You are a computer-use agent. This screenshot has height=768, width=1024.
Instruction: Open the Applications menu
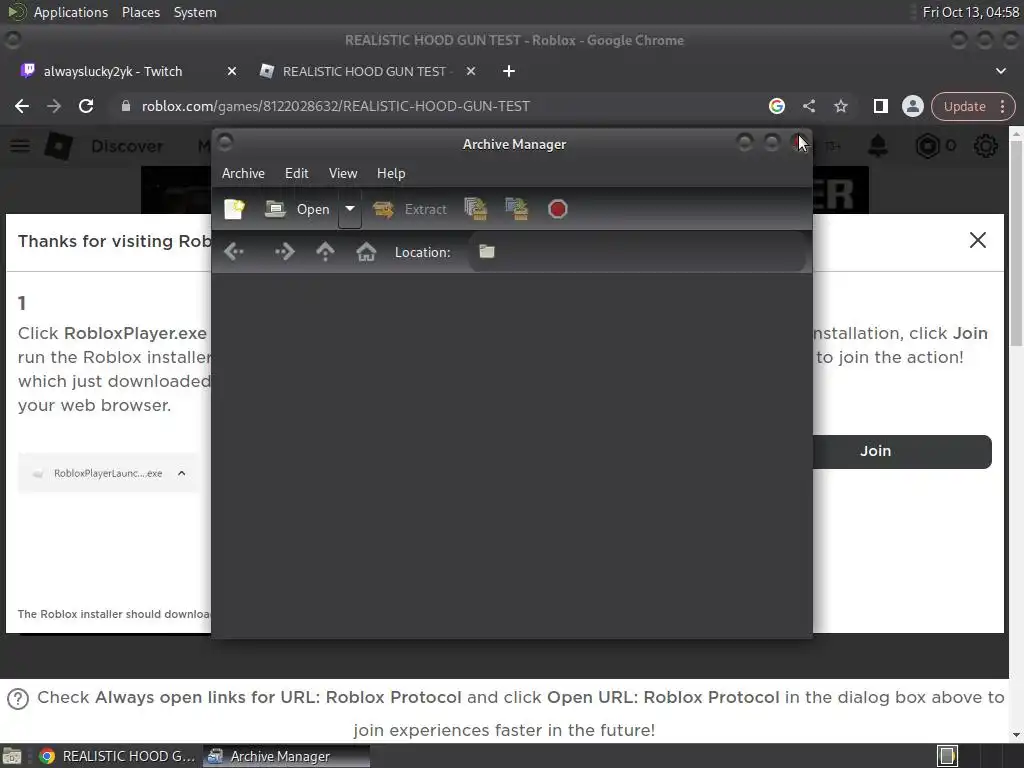point(71,12)
